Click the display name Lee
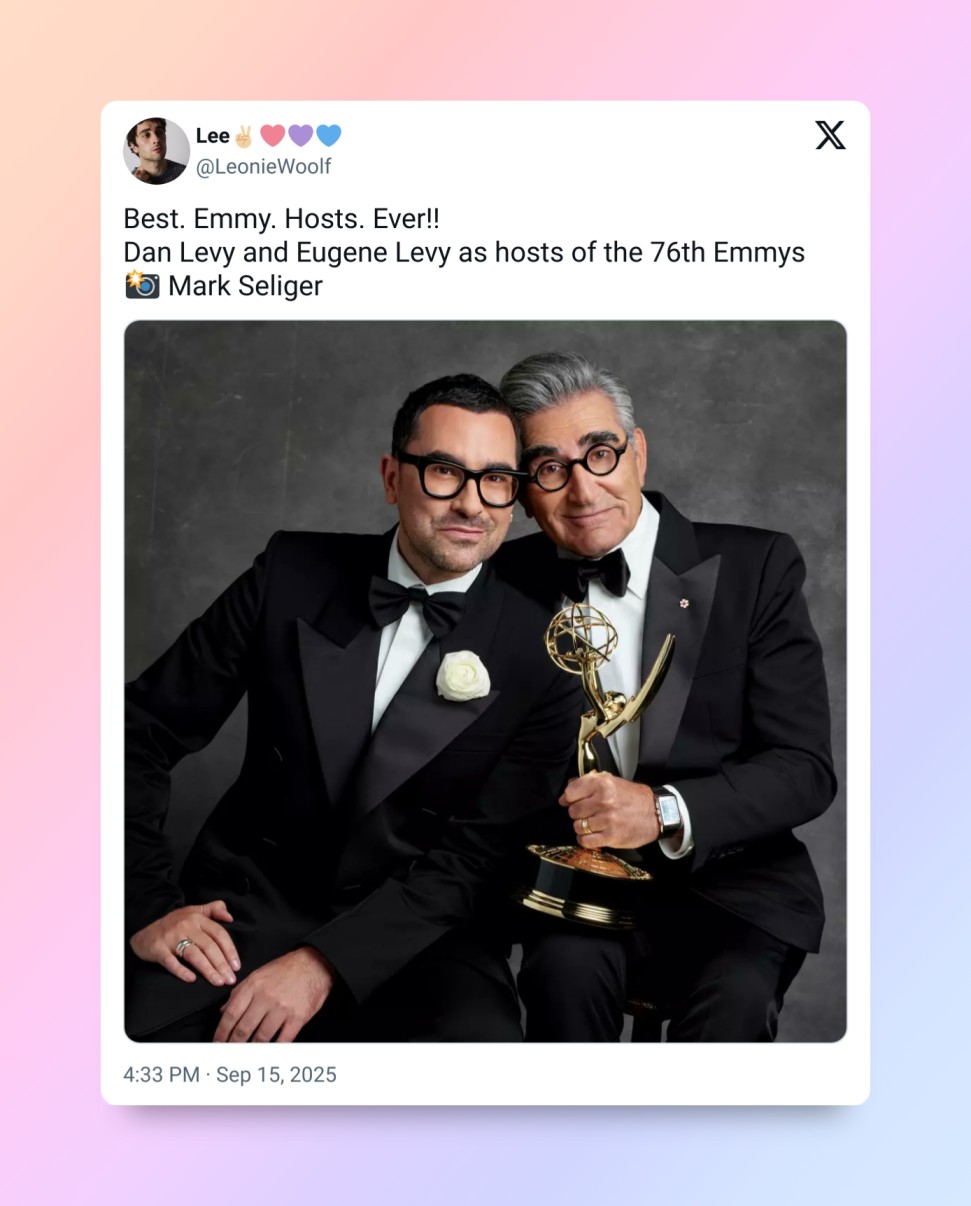Image resolution: width=971 pixels, height=1206 pixels. pos(213,136)
